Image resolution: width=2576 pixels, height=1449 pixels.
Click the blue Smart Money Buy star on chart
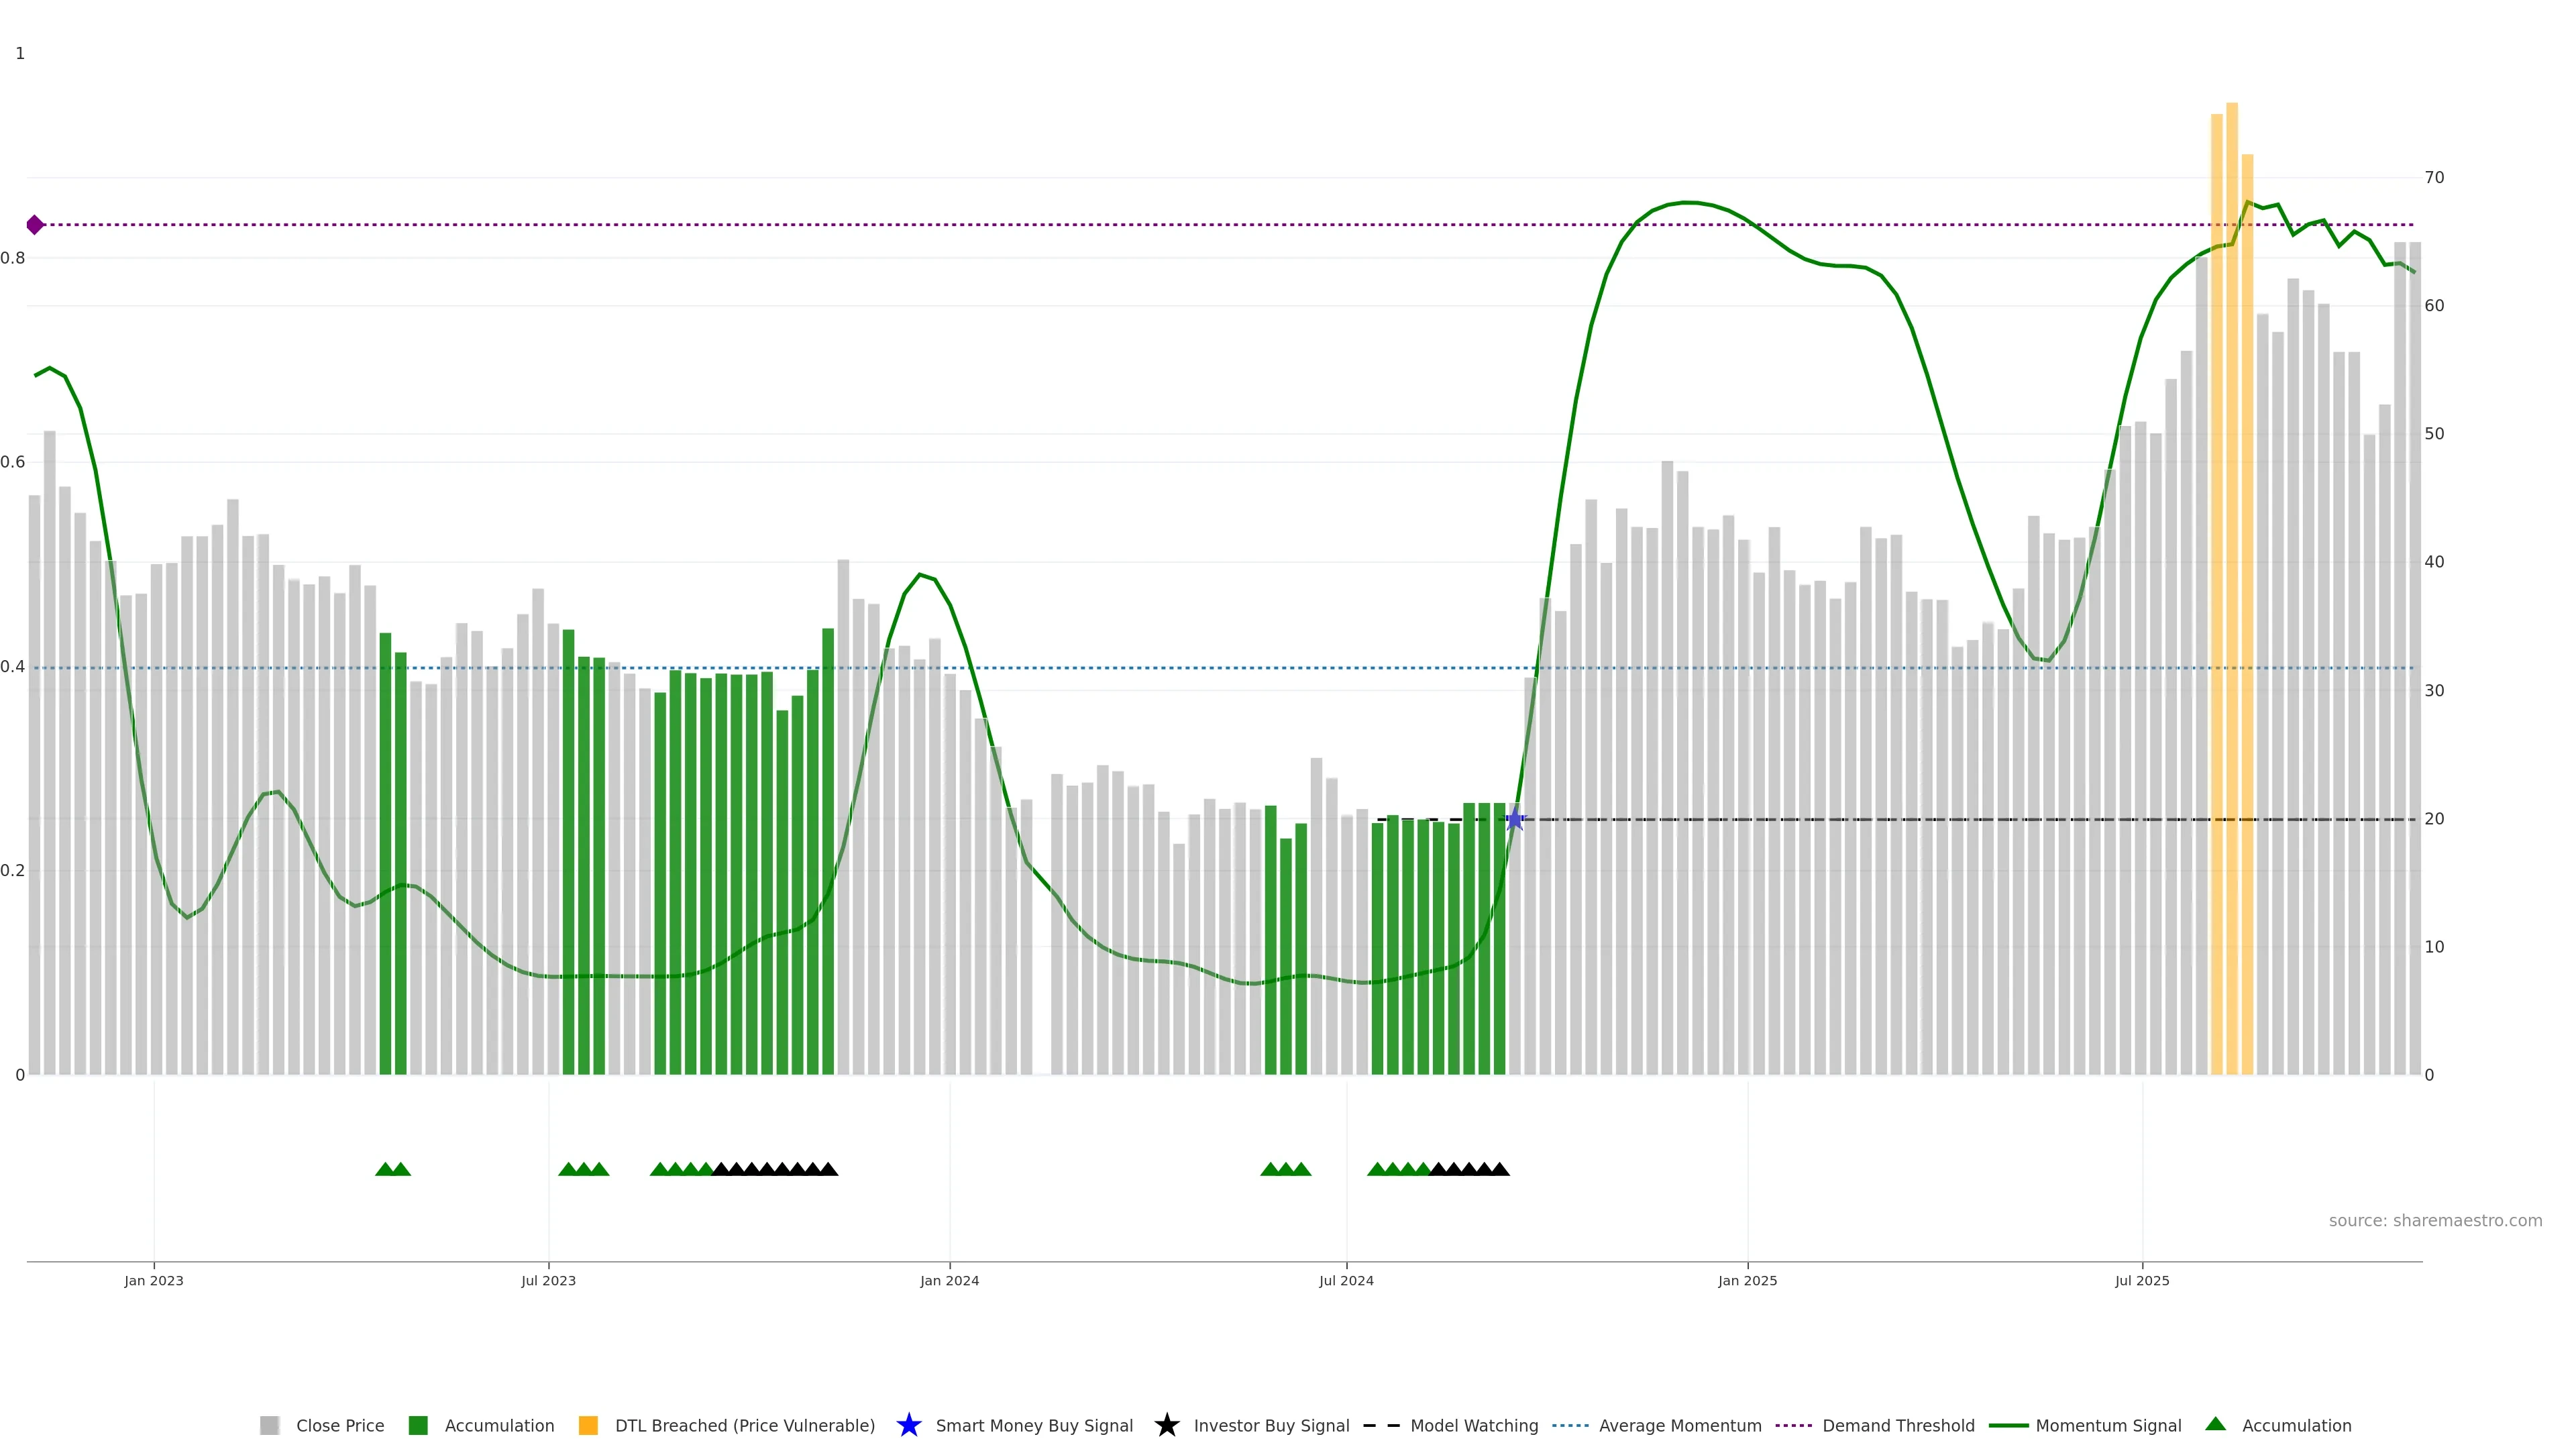[x=1514, y=820]
